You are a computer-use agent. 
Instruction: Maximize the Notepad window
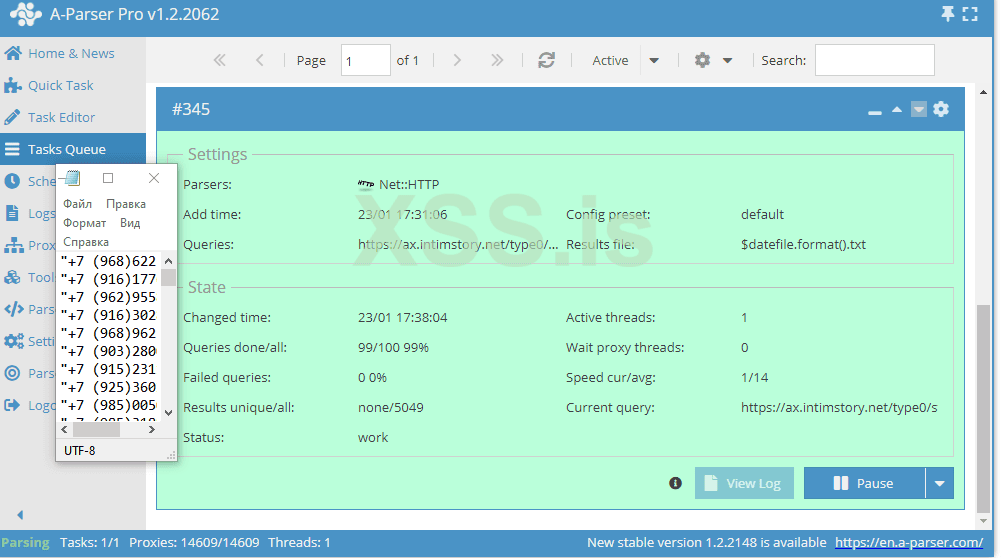pos(108,178)
